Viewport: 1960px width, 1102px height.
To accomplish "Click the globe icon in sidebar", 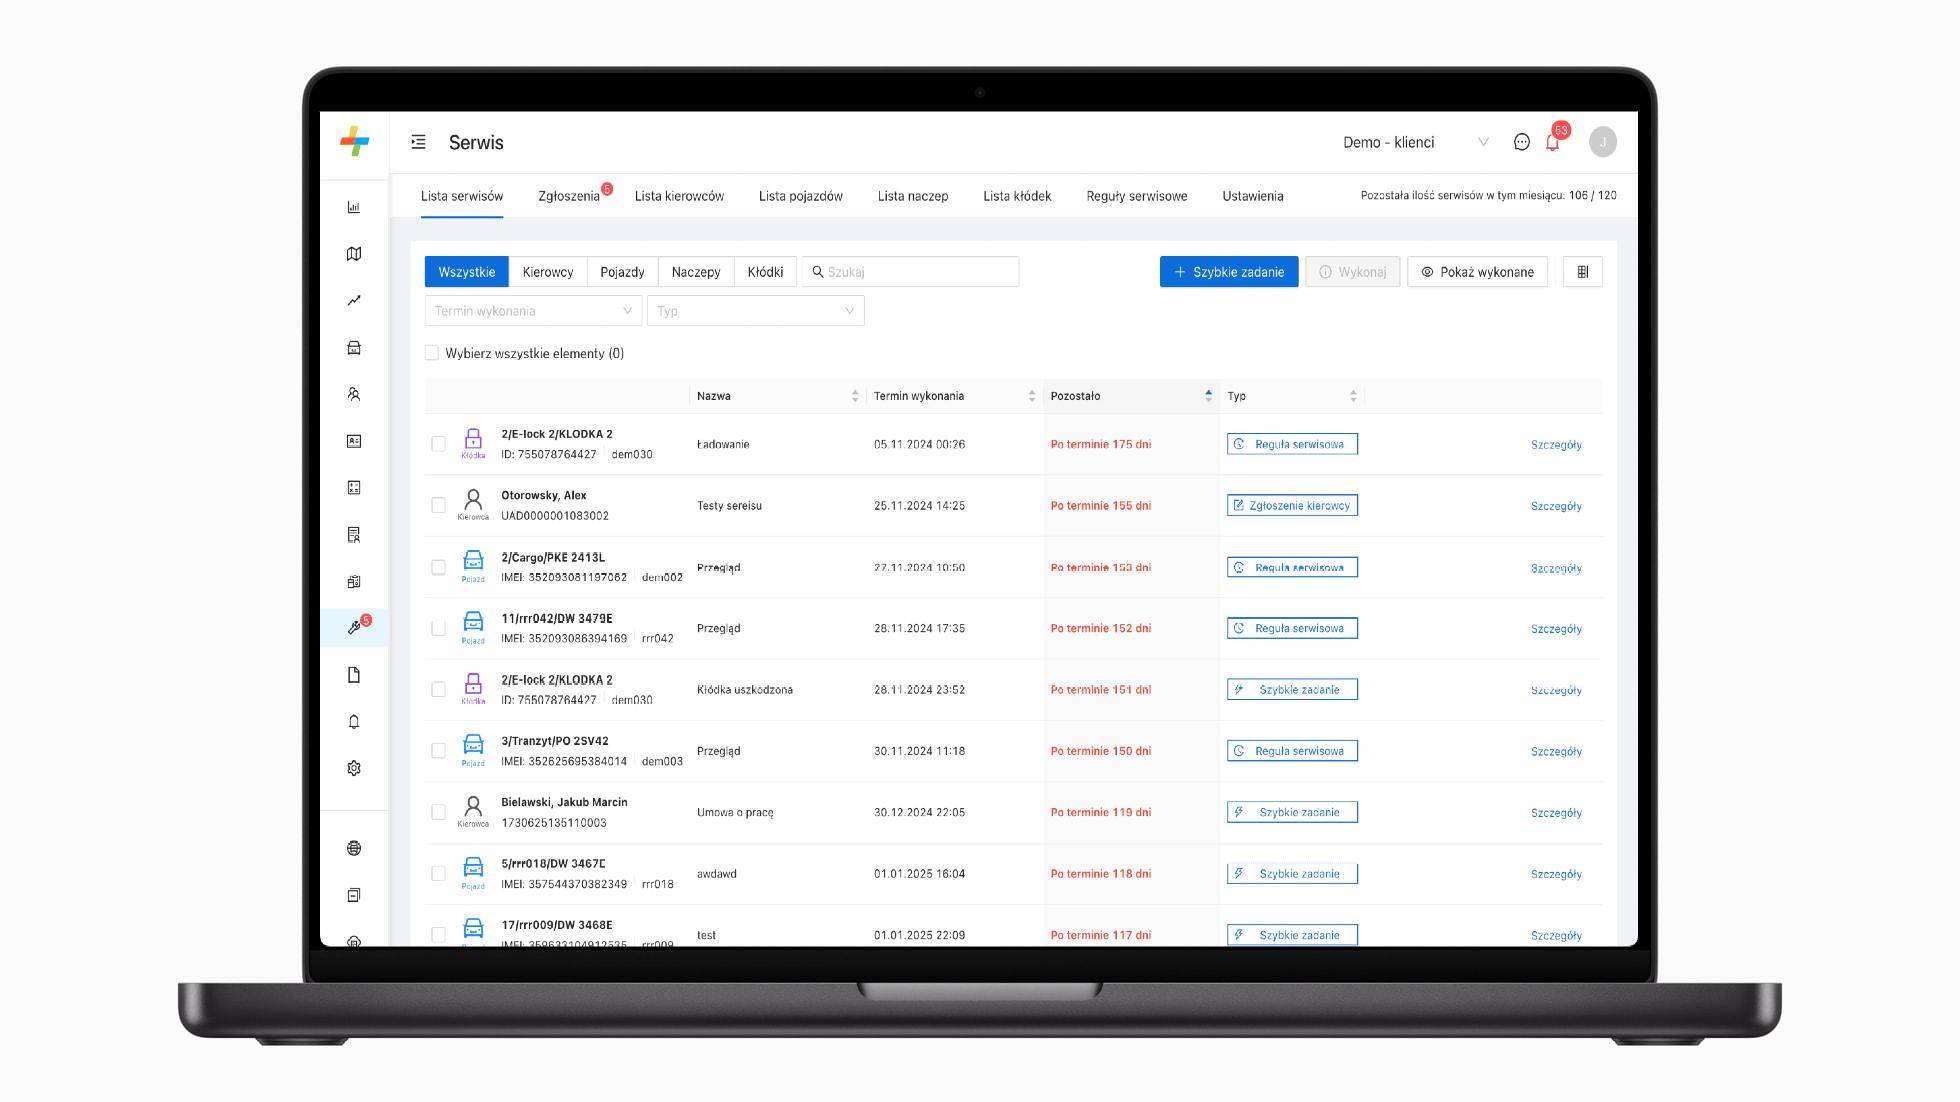I will (354, 848).
